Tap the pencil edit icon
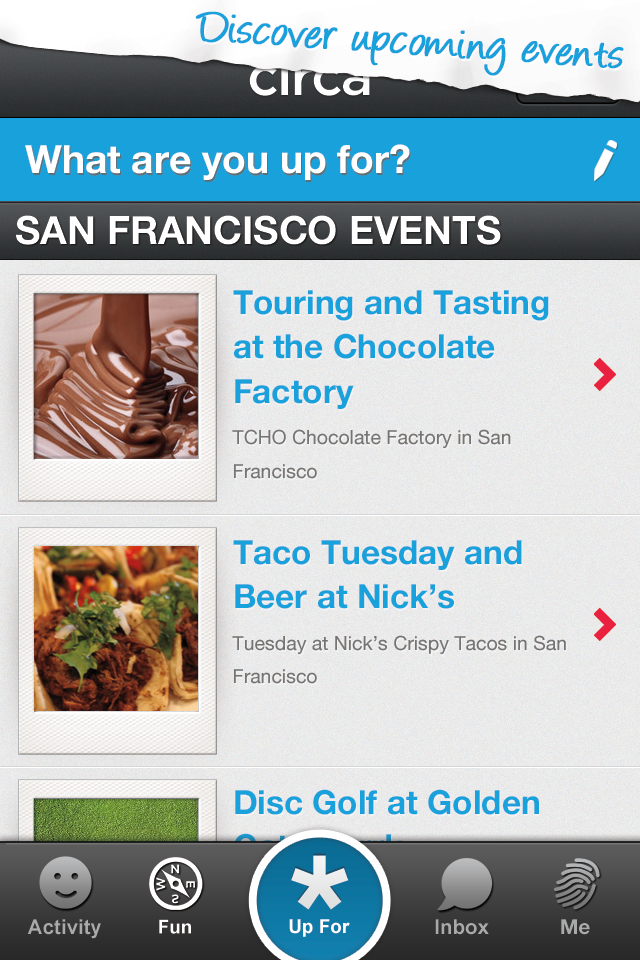Screen dimensions: 640x960 coord(605,160)
